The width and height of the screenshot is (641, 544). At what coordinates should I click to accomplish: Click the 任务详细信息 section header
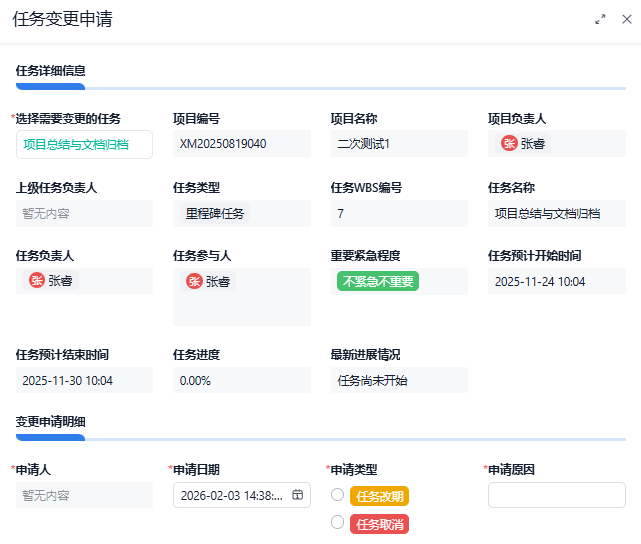pyautogui.click(x=51, y=71)
